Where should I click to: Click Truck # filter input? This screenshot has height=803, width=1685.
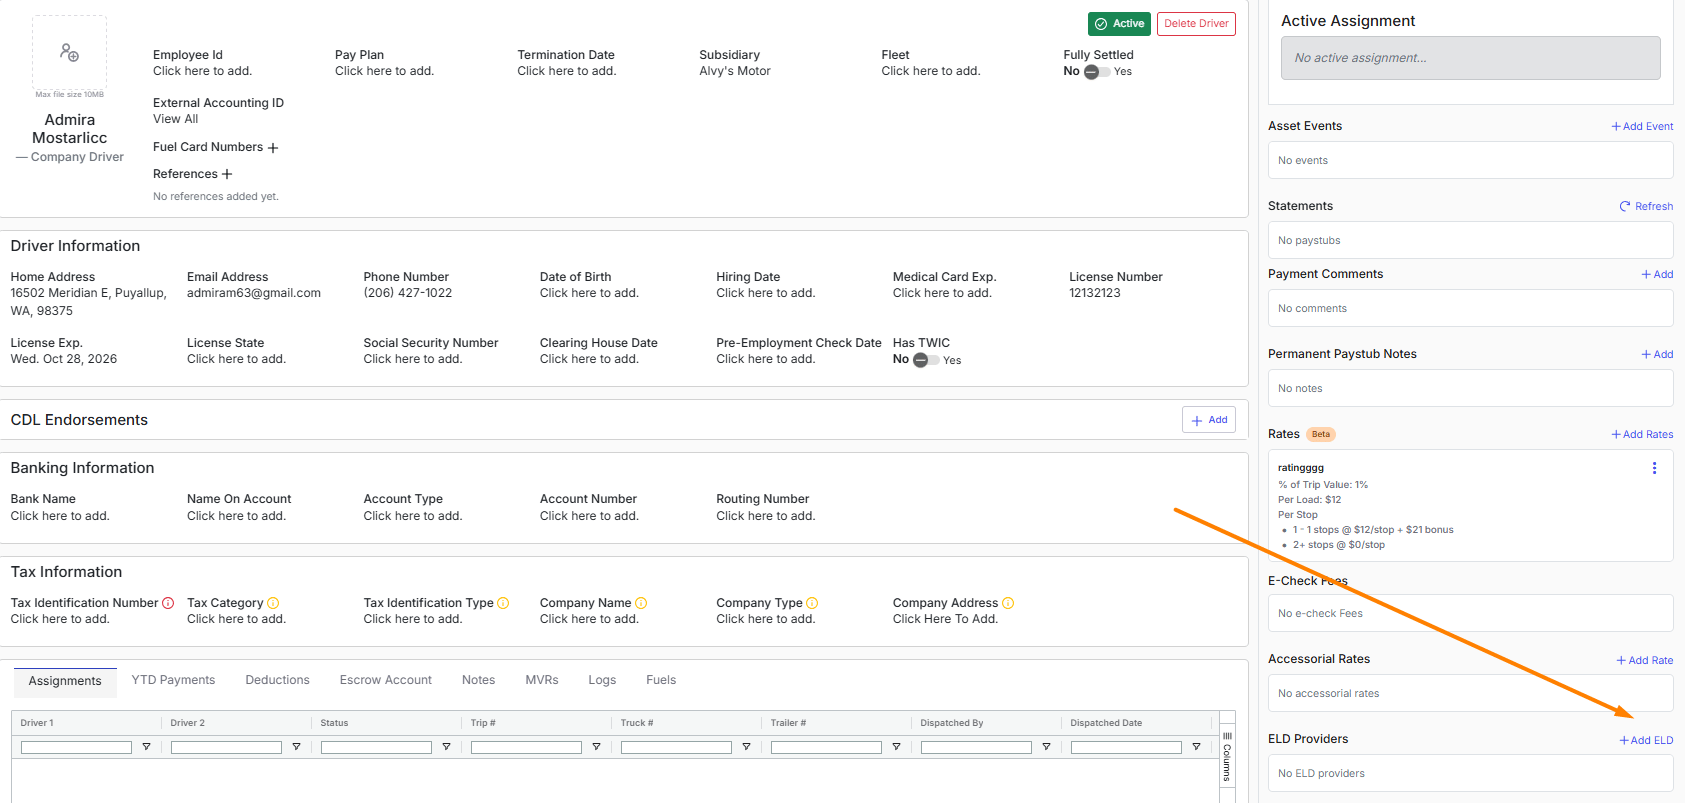point(676,747)
